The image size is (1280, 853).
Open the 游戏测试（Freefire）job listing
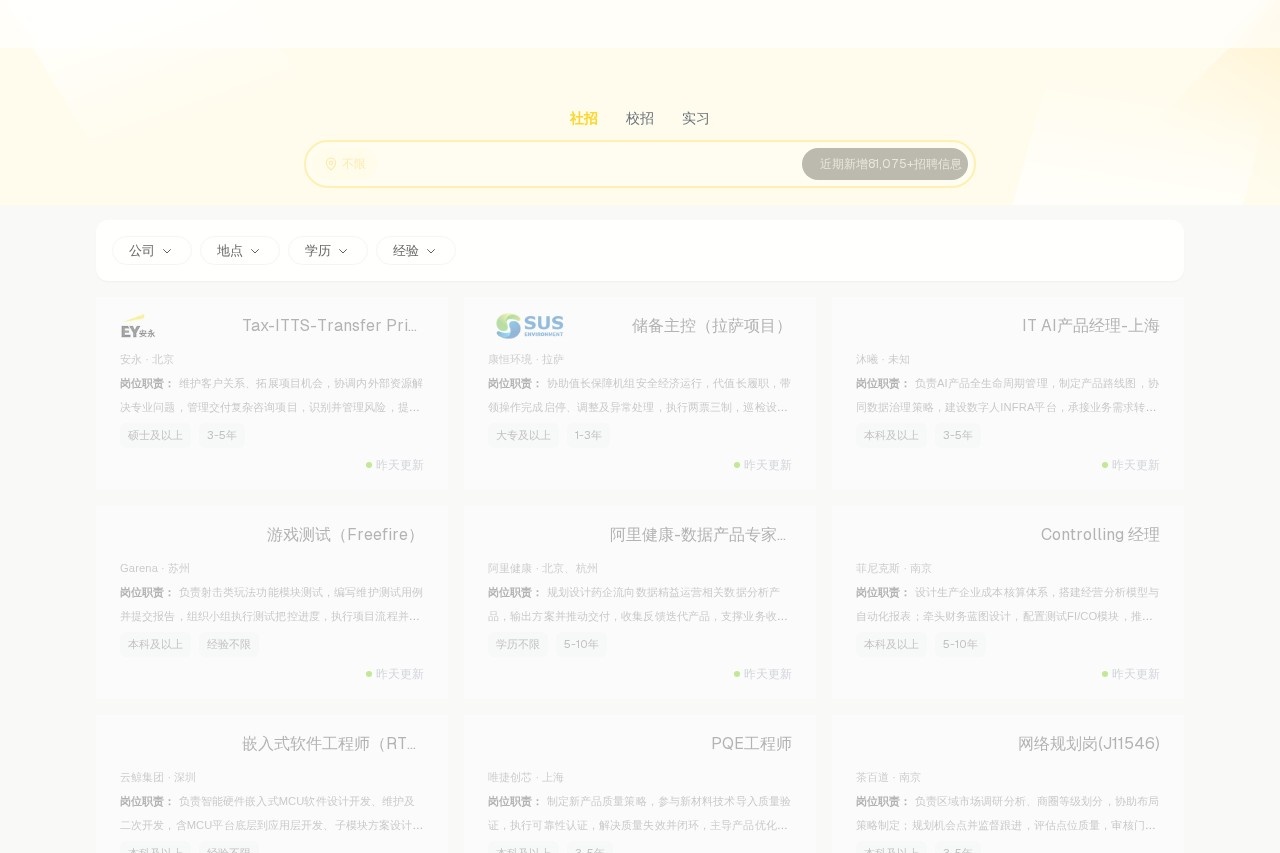pyautogui.click(x=345, y=535)
